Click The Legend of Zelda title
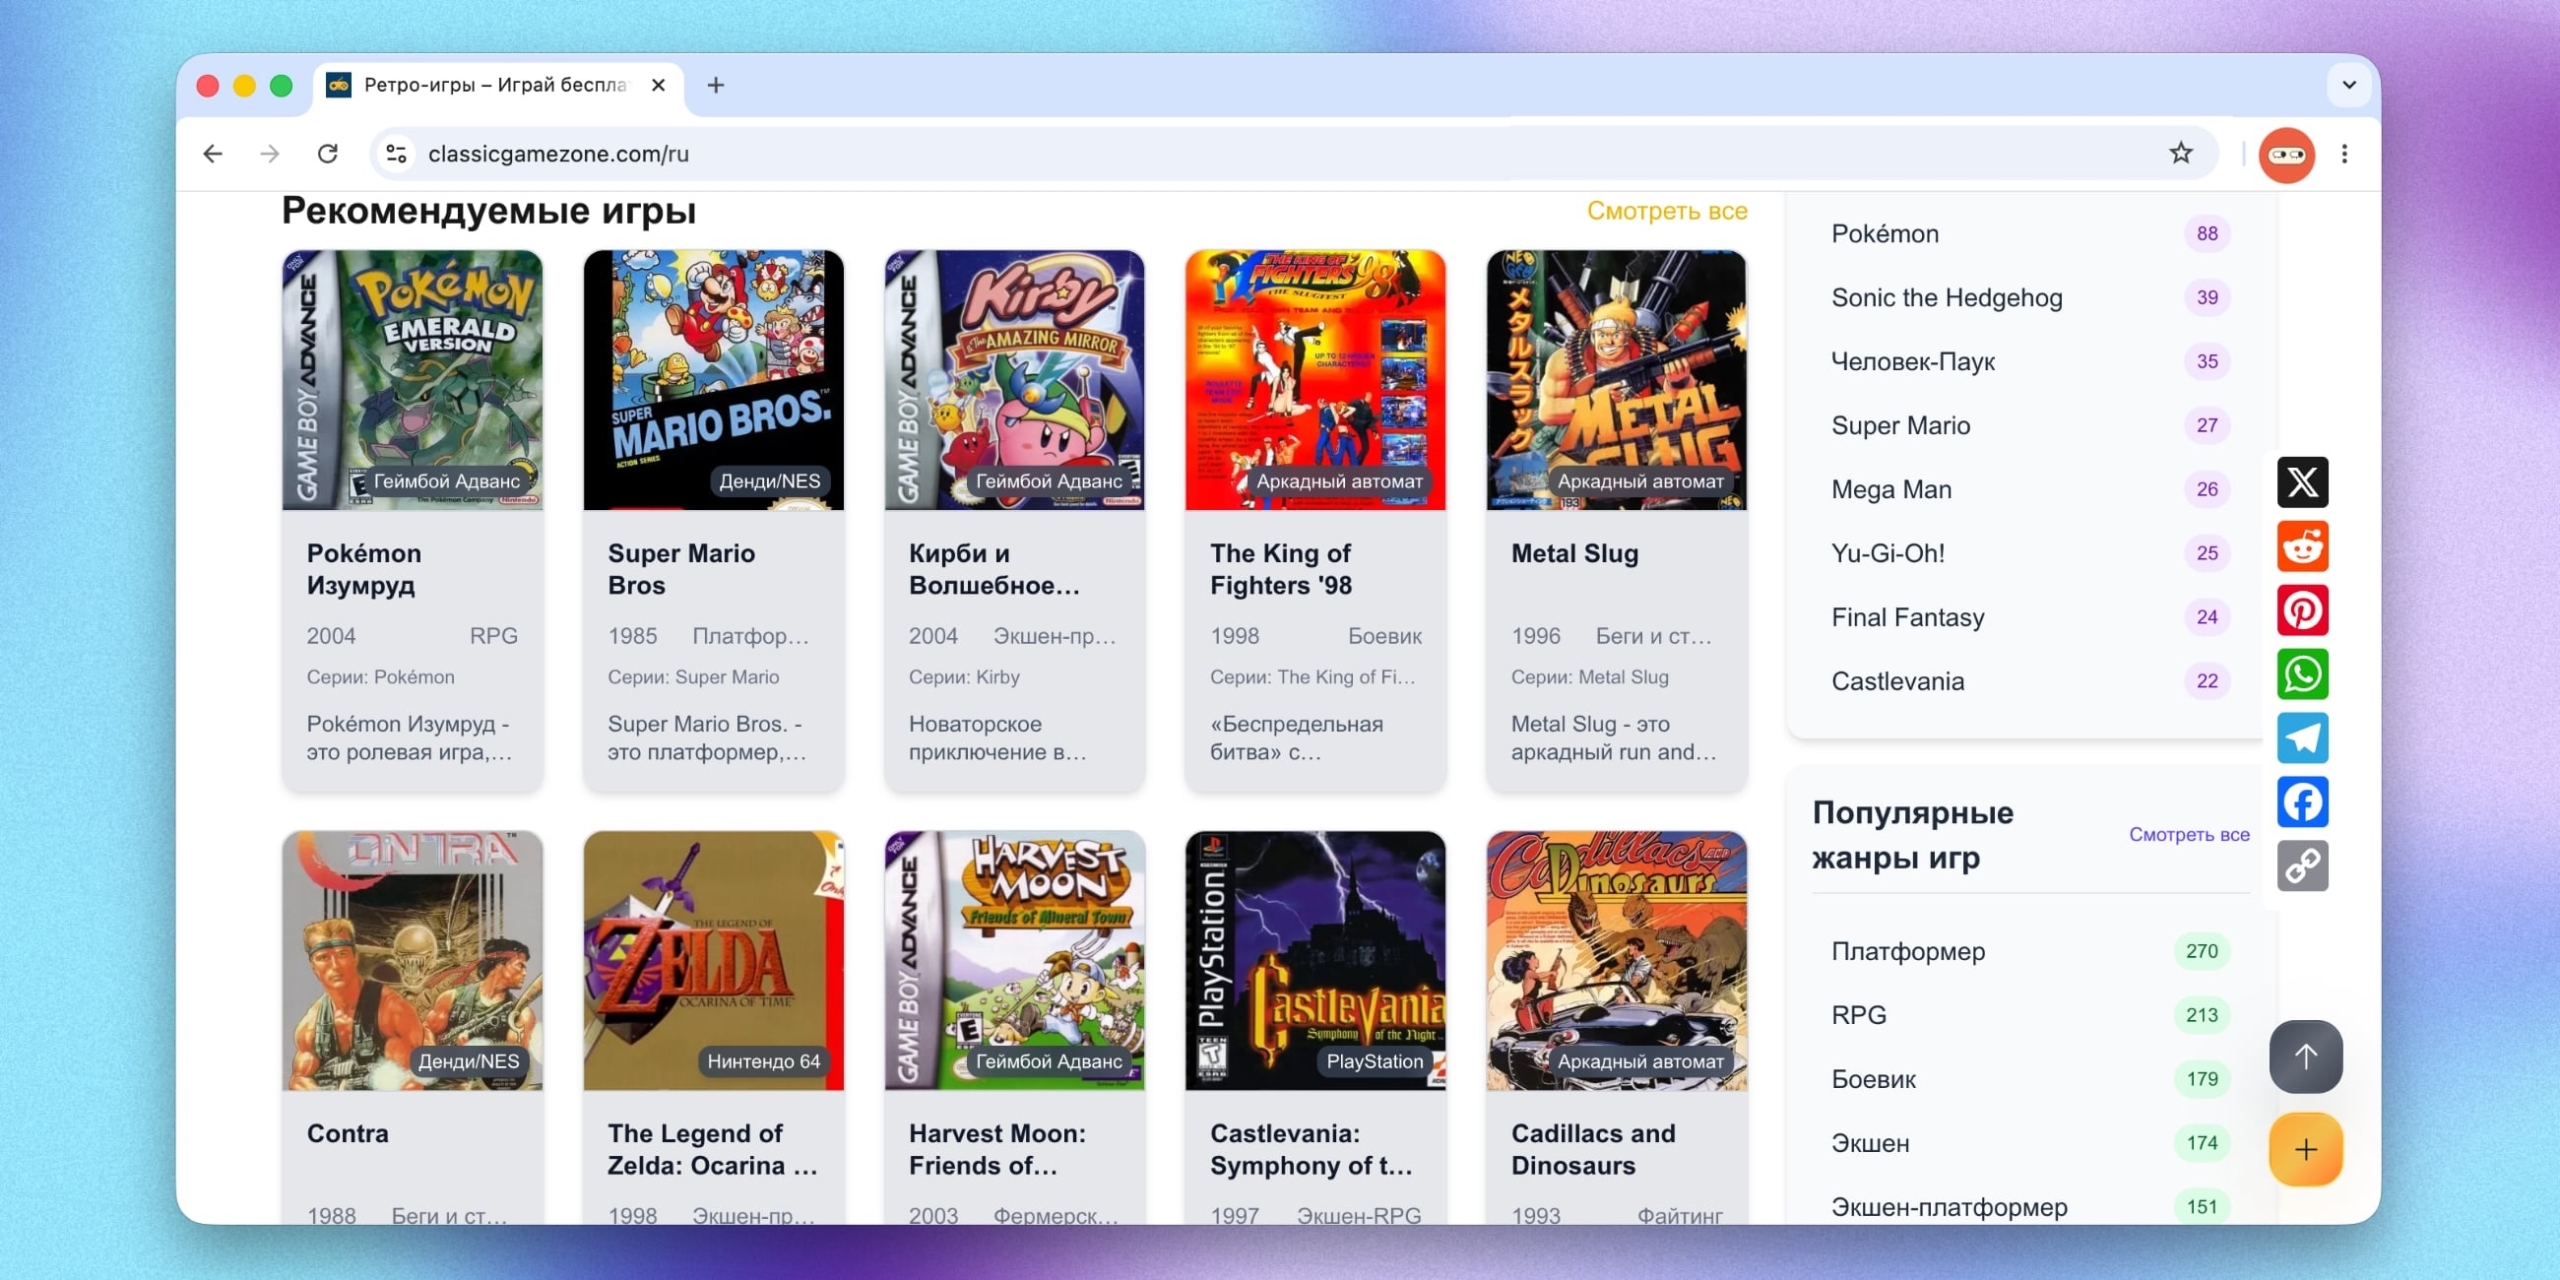Screen dimensions: 2560x1280 click(712, 1149)
